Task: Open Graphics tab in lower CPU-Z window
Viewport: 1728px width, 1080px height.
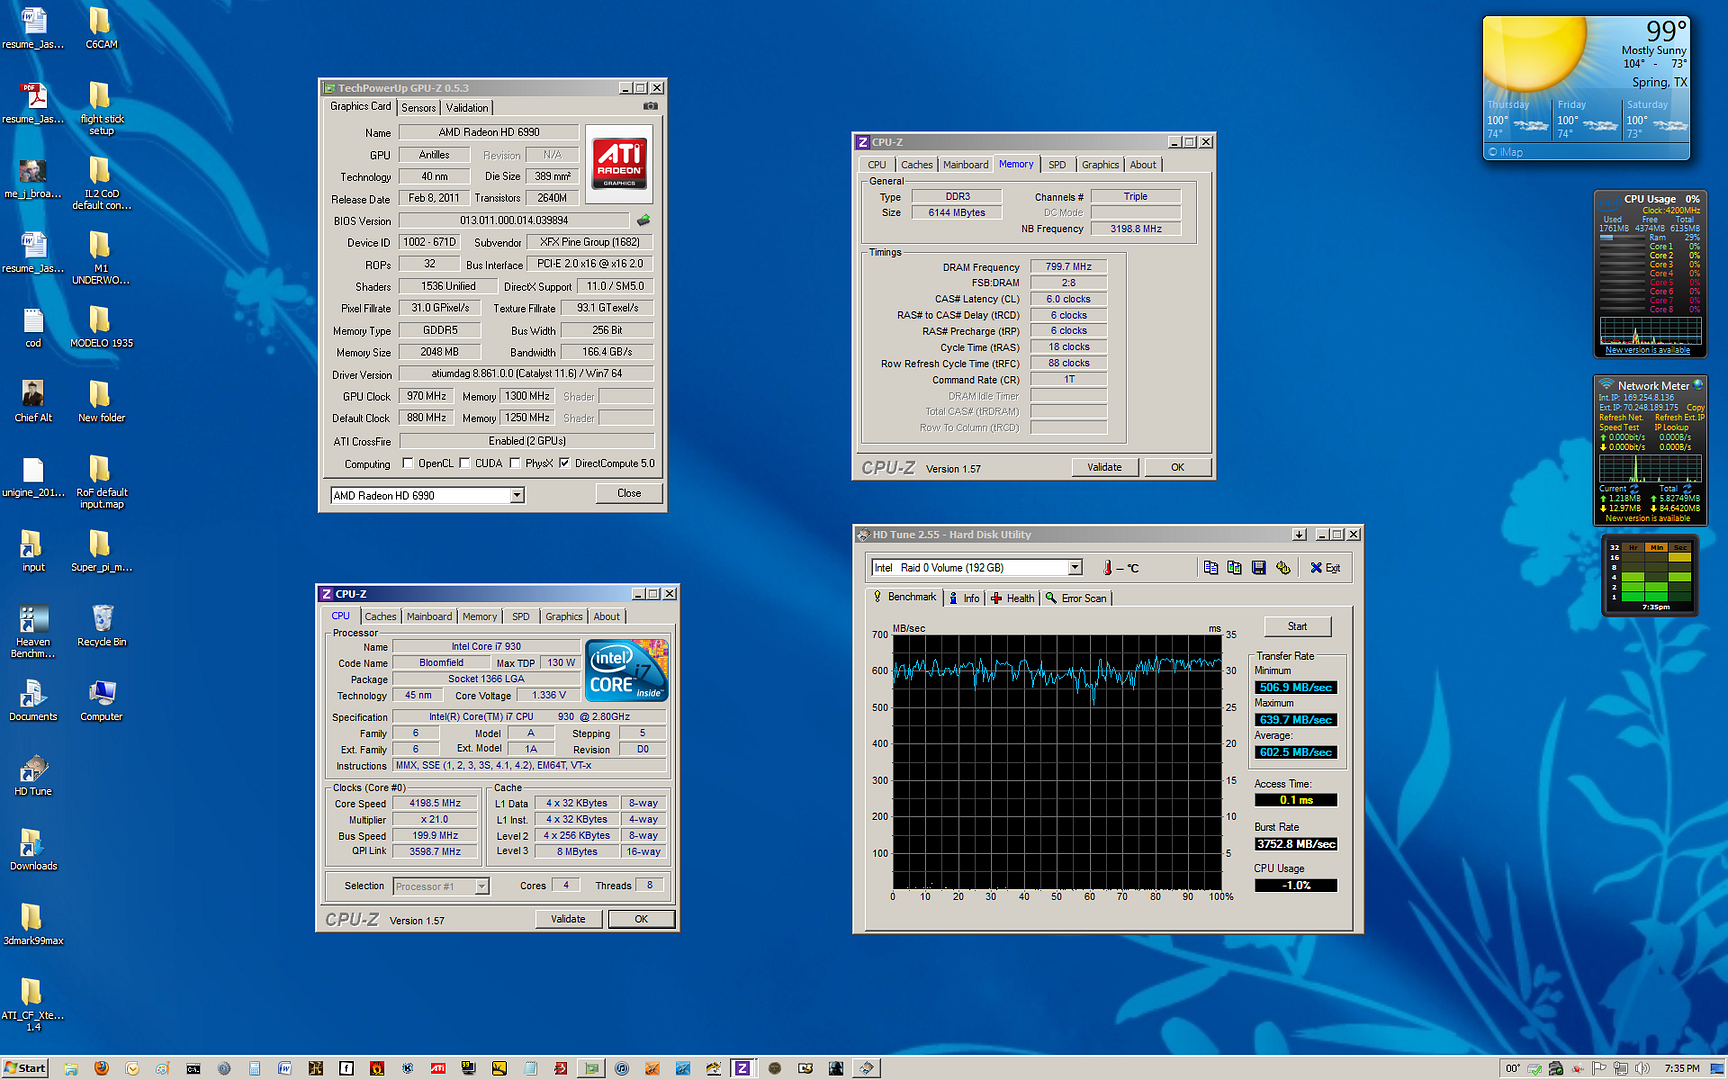Action: click(x=564, y=617)
